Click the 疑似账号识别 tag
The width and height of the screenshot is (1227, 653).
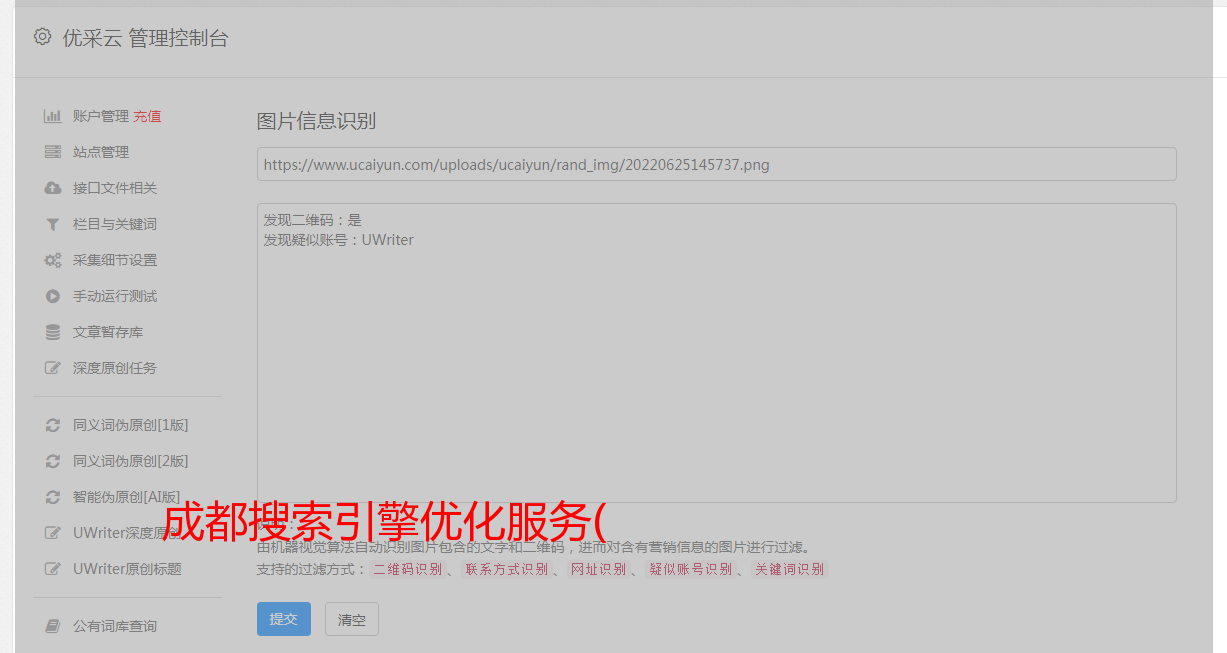pyautogui.click(x=690, y=569)
